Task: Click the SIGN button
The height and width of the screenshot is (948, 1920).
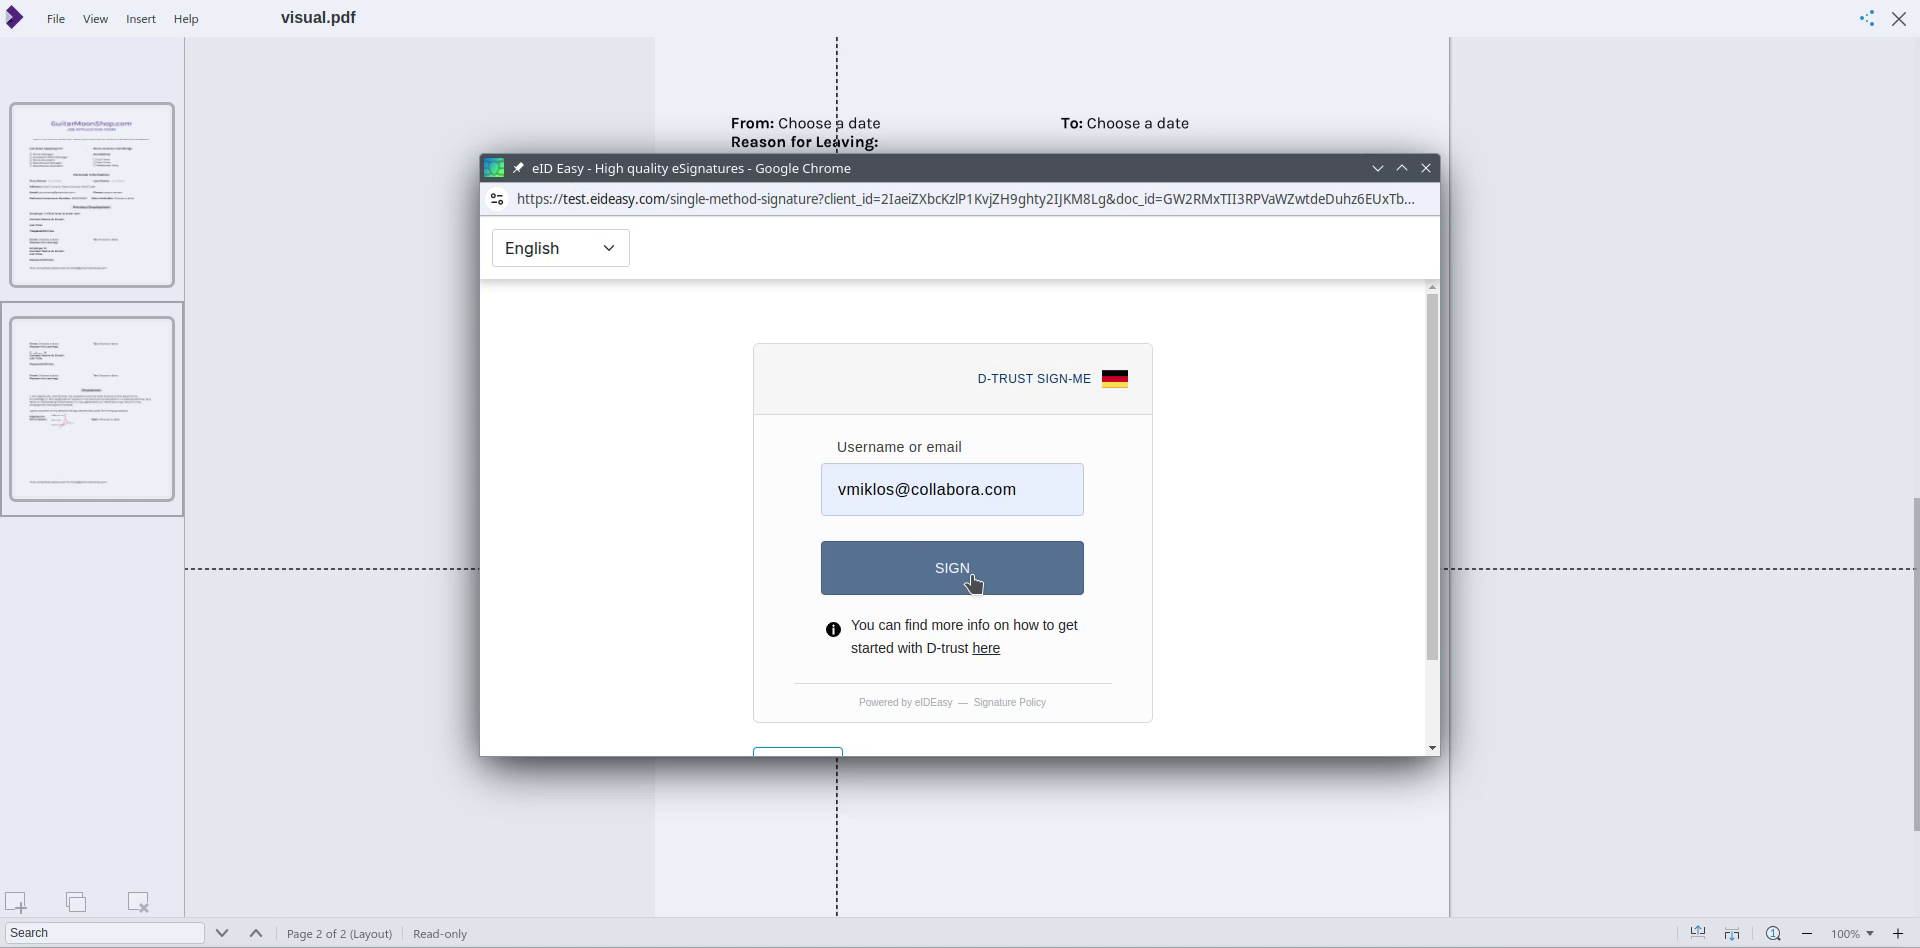Action: pos(952,568)
